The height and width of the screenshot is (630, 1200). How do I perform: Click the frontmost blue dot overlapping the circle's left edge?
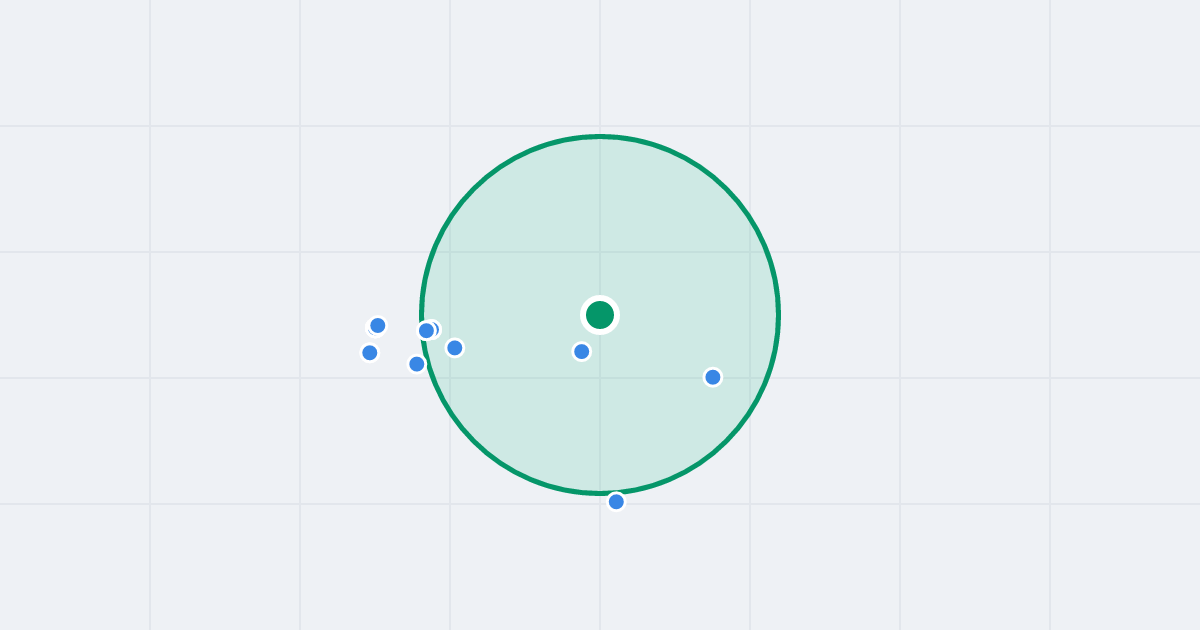426,331
